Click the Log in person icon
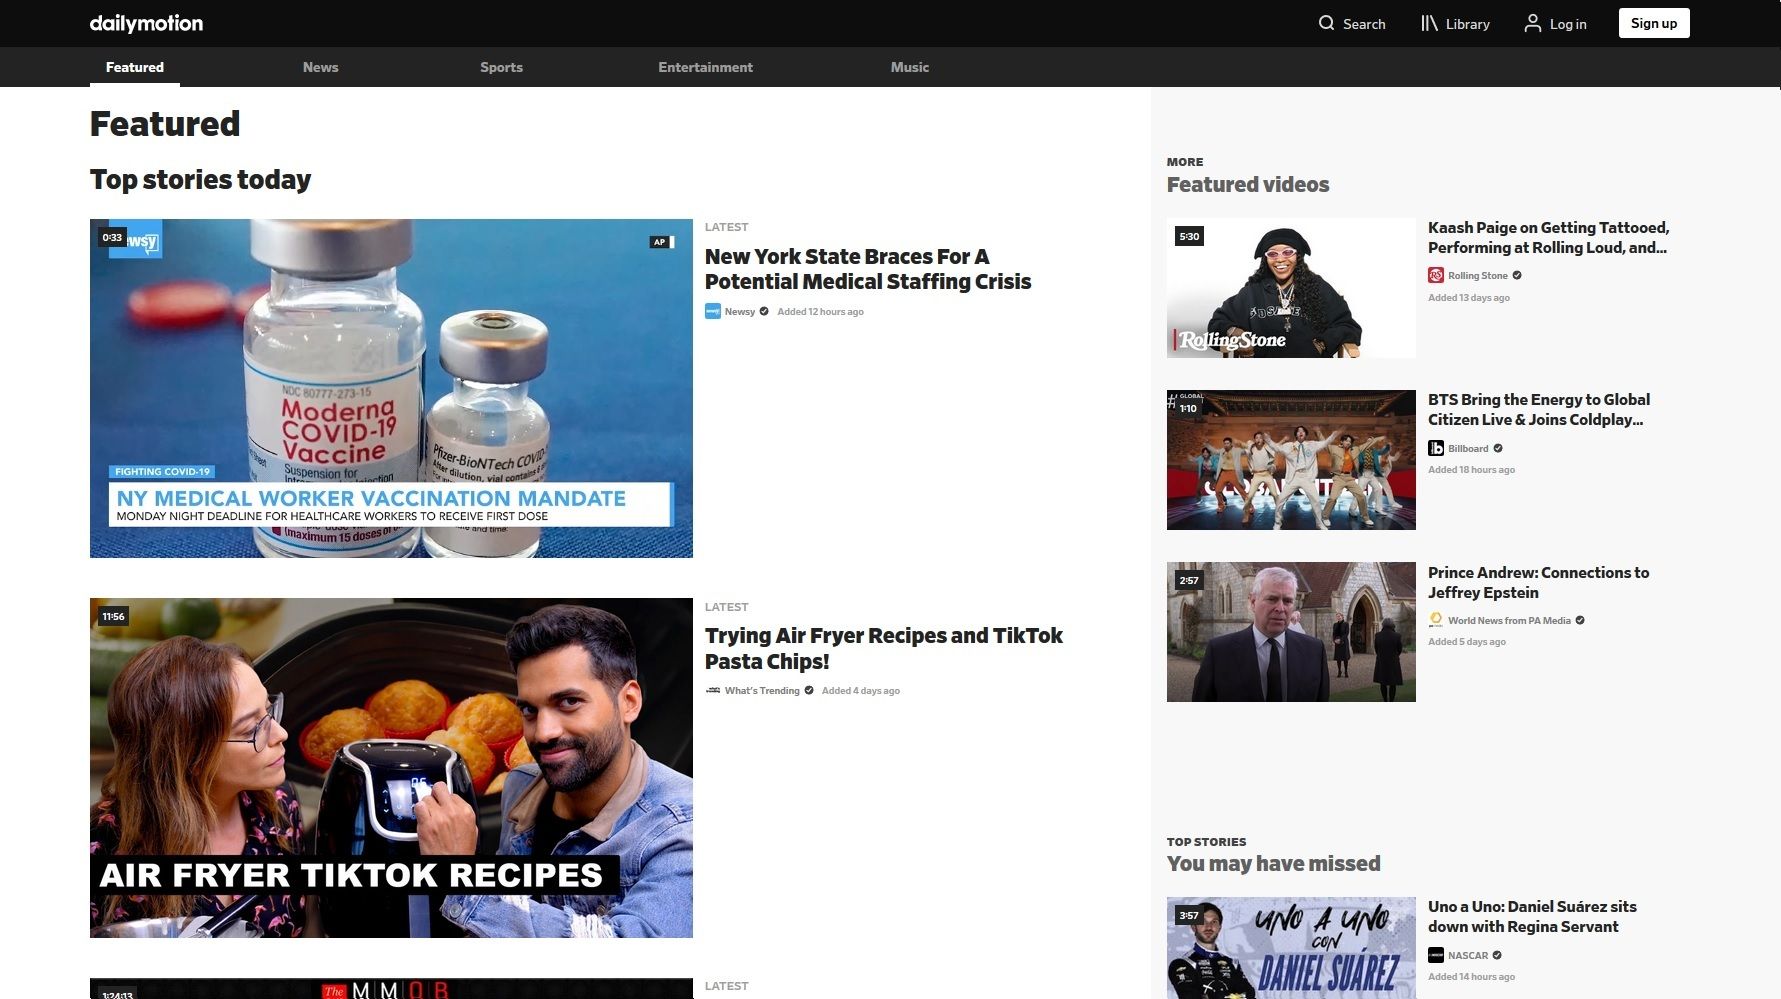Screen dimensions: 1781x999 click(1532, 23)
